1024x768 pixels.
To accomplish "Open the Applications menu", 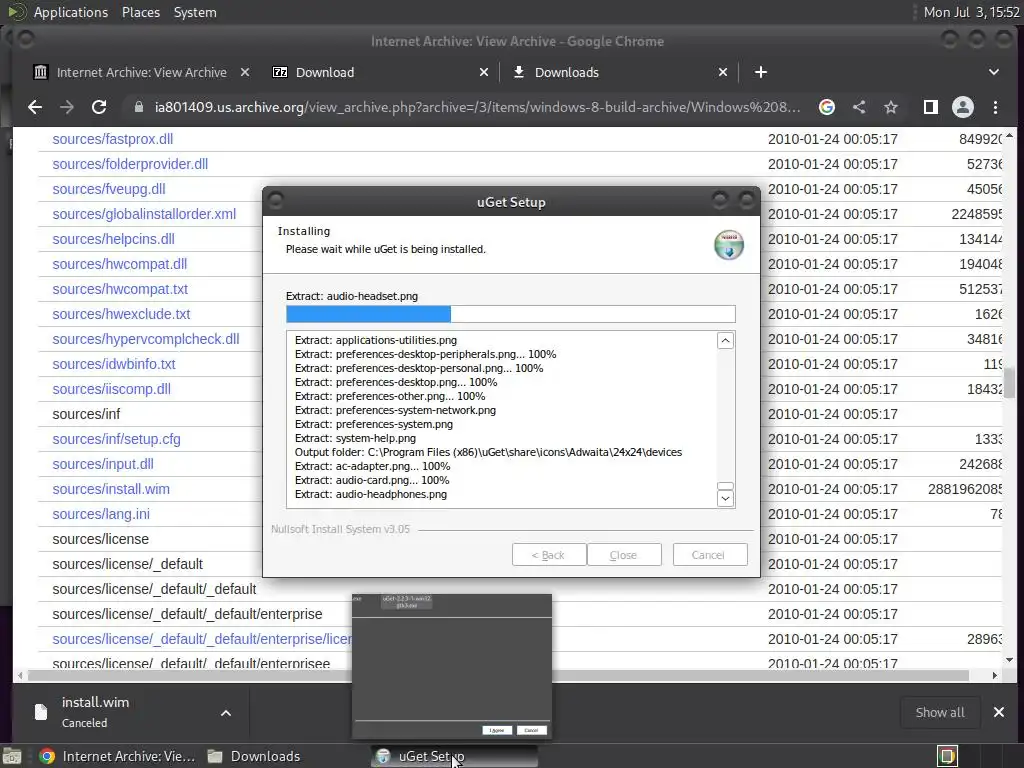I will 71,12.
